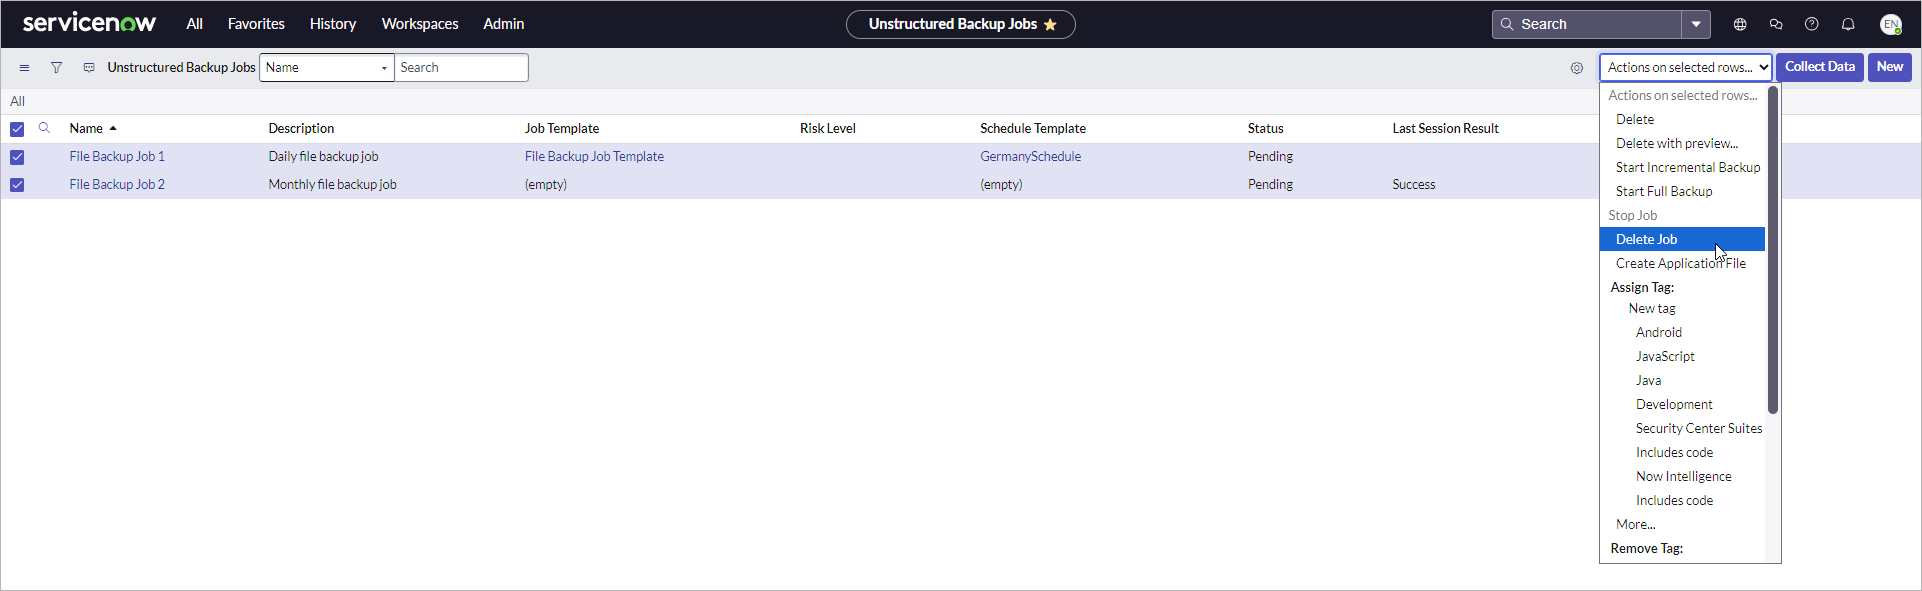Assign the JavaScript tag
This screenshot has height=591, width=1922.
(1682, 356)
